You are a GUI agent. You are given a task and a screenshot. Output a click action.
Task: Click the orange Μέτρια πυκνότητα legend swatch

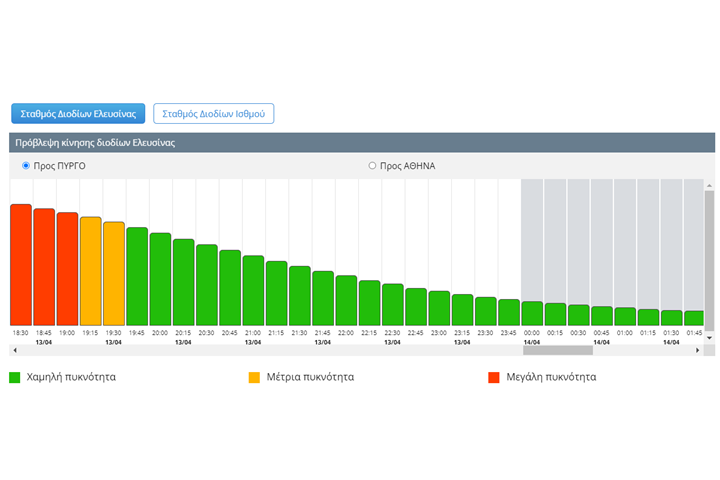254,378
